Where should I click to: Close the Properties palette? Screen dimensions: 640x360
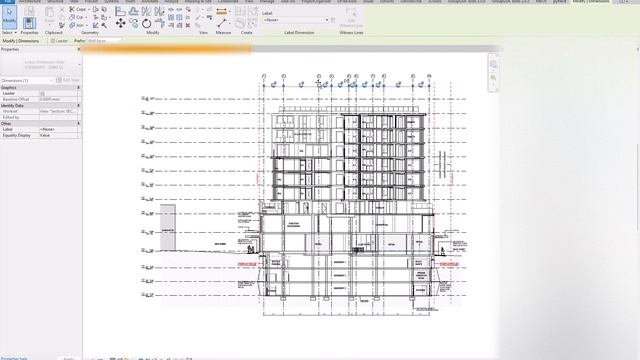[78, 49]
